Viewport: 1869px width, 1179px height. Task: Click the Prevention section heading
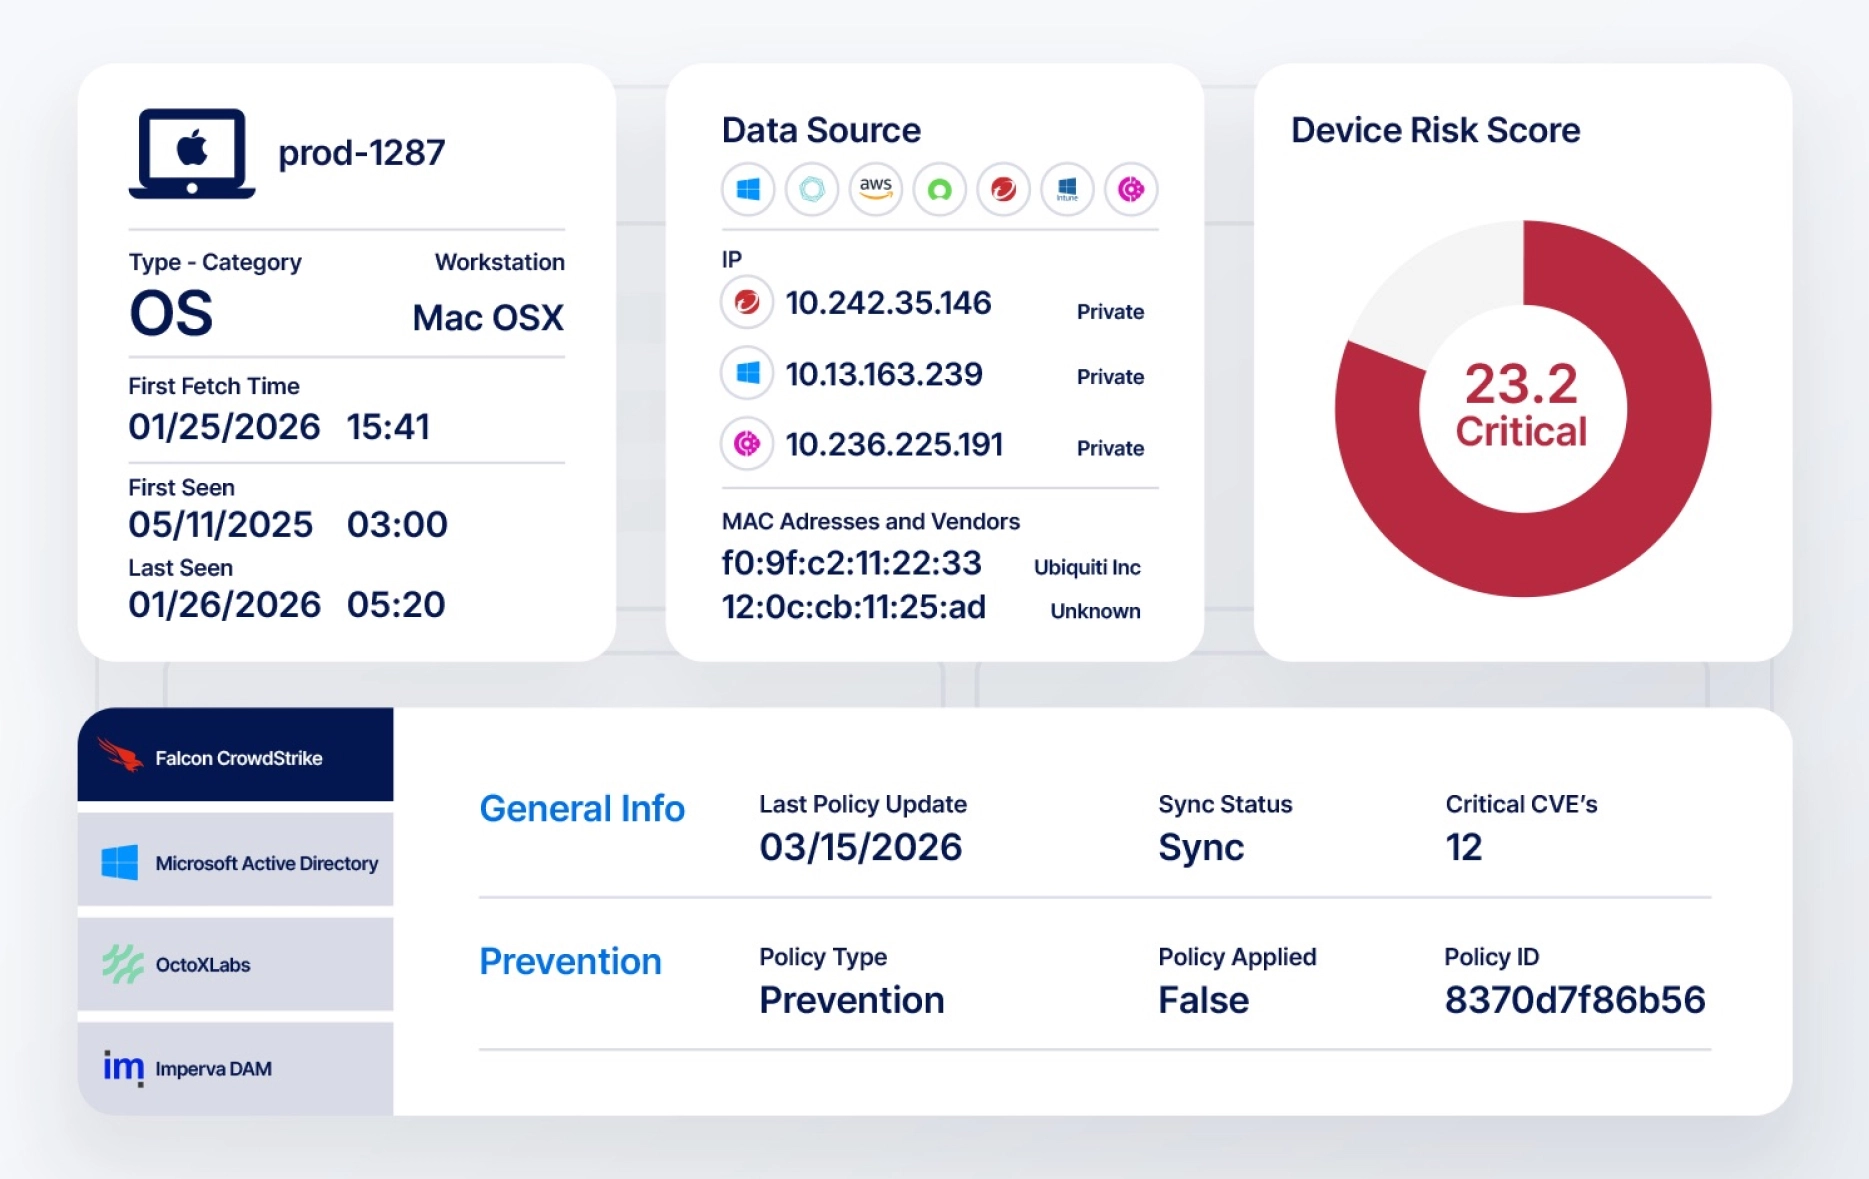570,961
